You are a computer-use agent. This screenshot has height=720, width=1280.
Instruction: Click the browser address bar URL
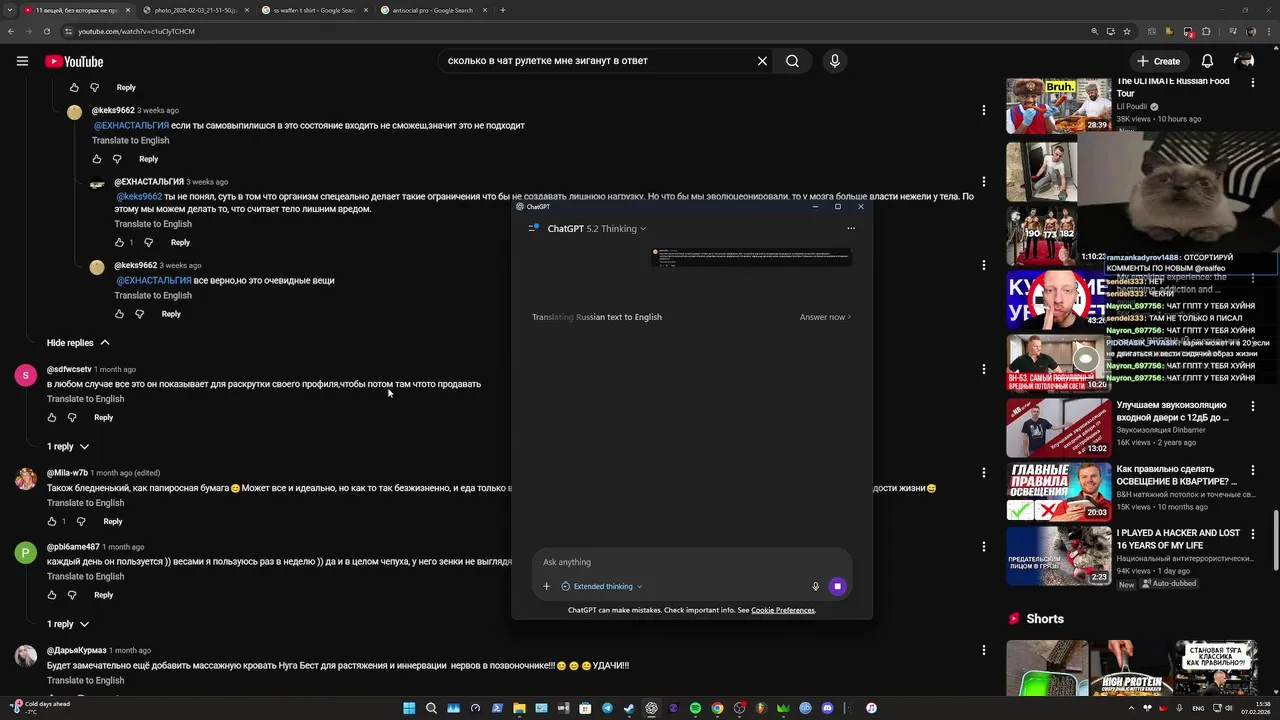pyautogui.click(x=136, y=31)
